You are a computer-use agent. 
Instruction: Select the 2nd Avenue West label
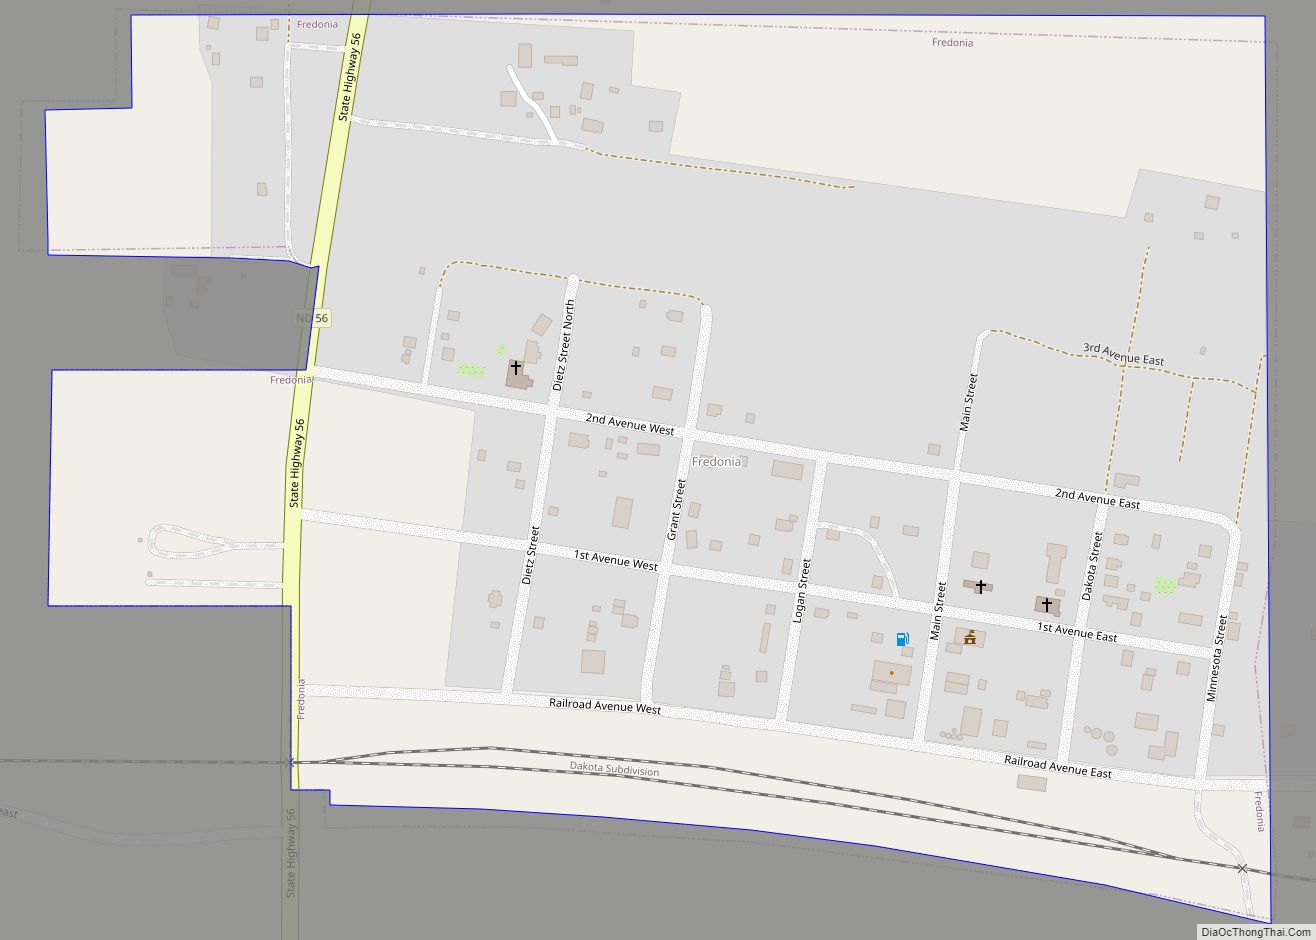(630, 423)
